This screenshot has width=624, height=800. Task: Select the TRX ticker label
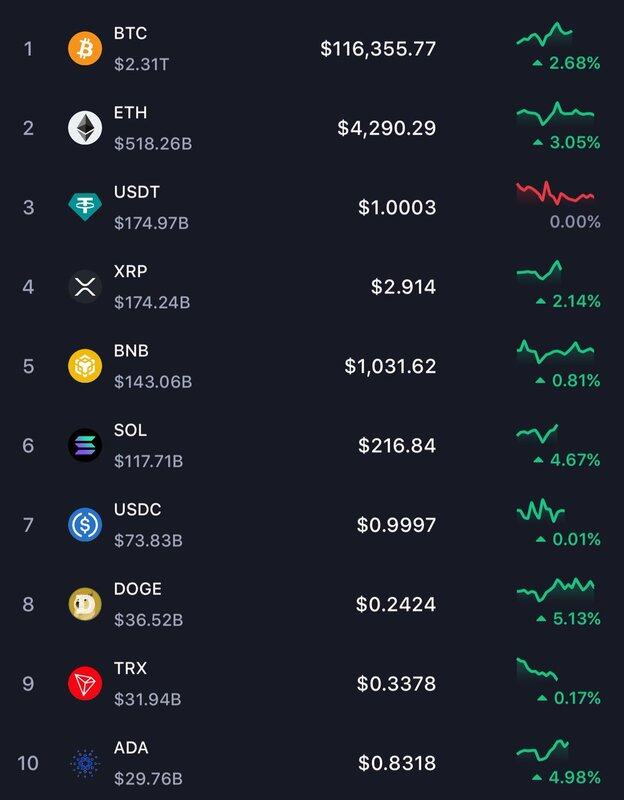pos(131,668)
